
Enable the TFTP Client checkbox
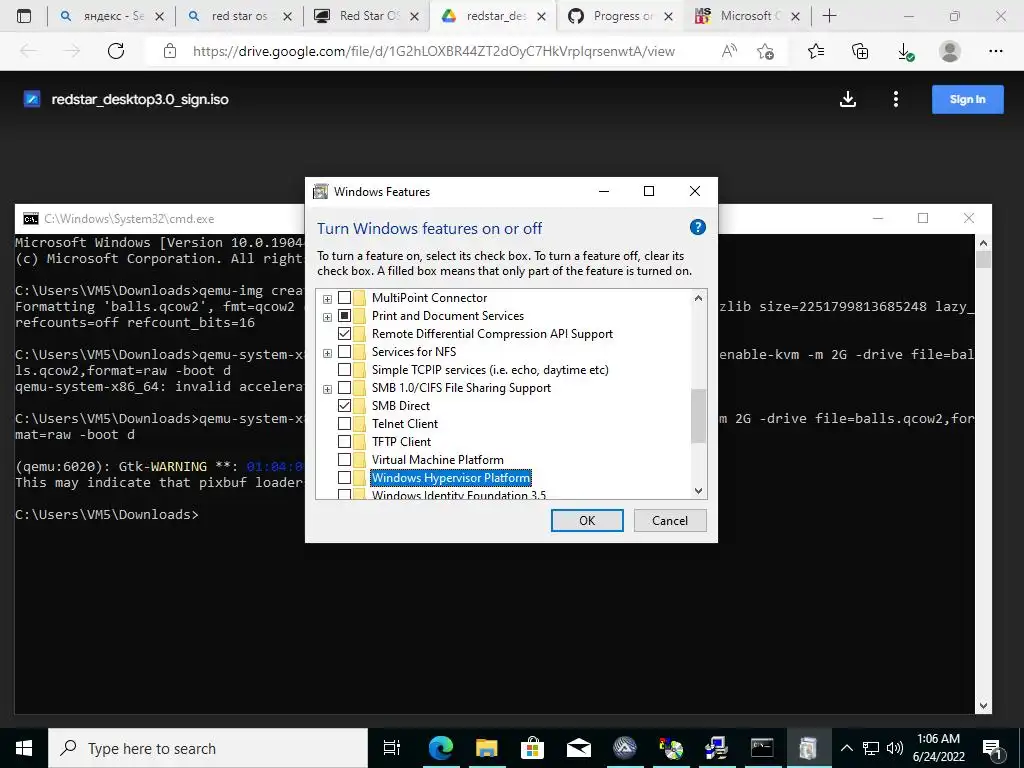344,441
